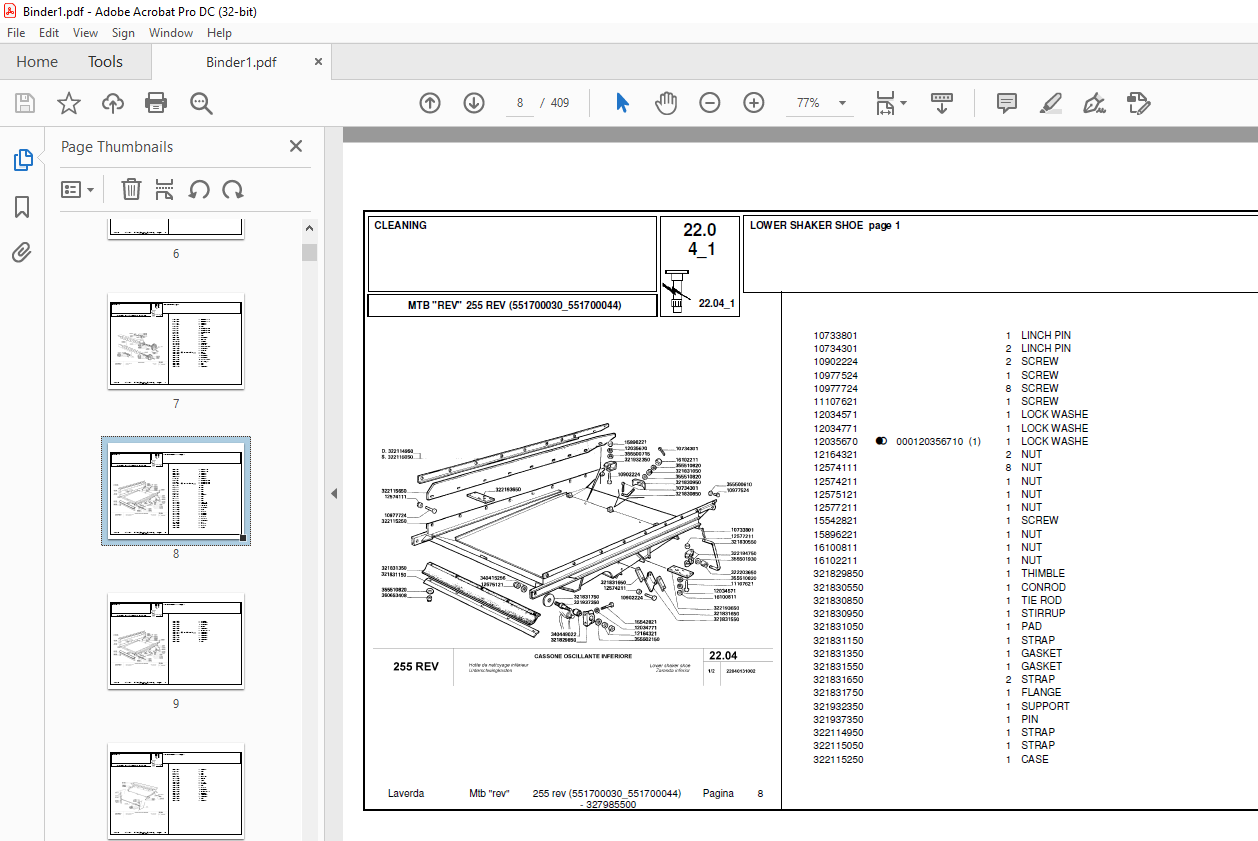Image resolution: width=1258 pixels, height=841 pixels.
Task: Open the Sign menu
Action: click(123, 33)
